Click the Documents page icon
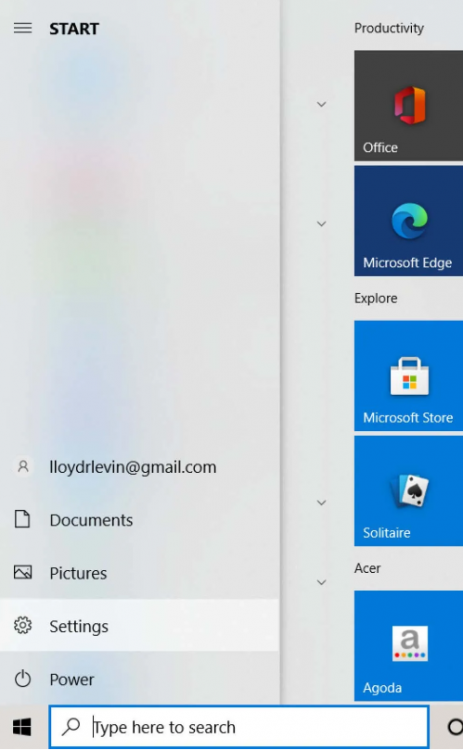The image size is (463, 750). 22,519
